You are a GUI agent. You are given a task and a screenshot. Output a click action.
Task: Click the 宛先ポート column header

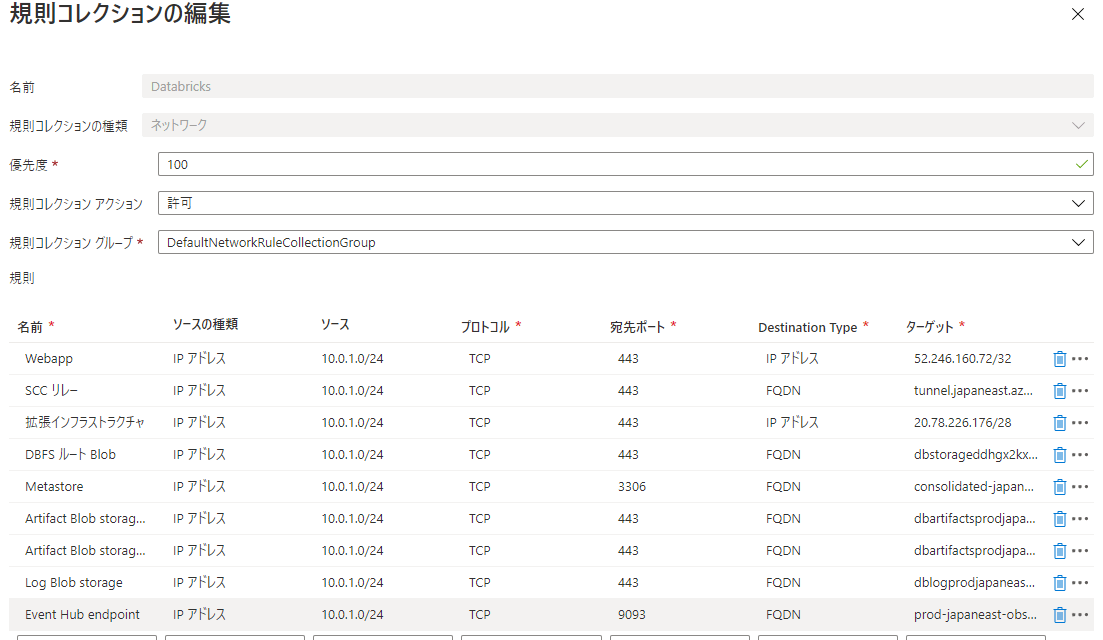pos(637,327)
